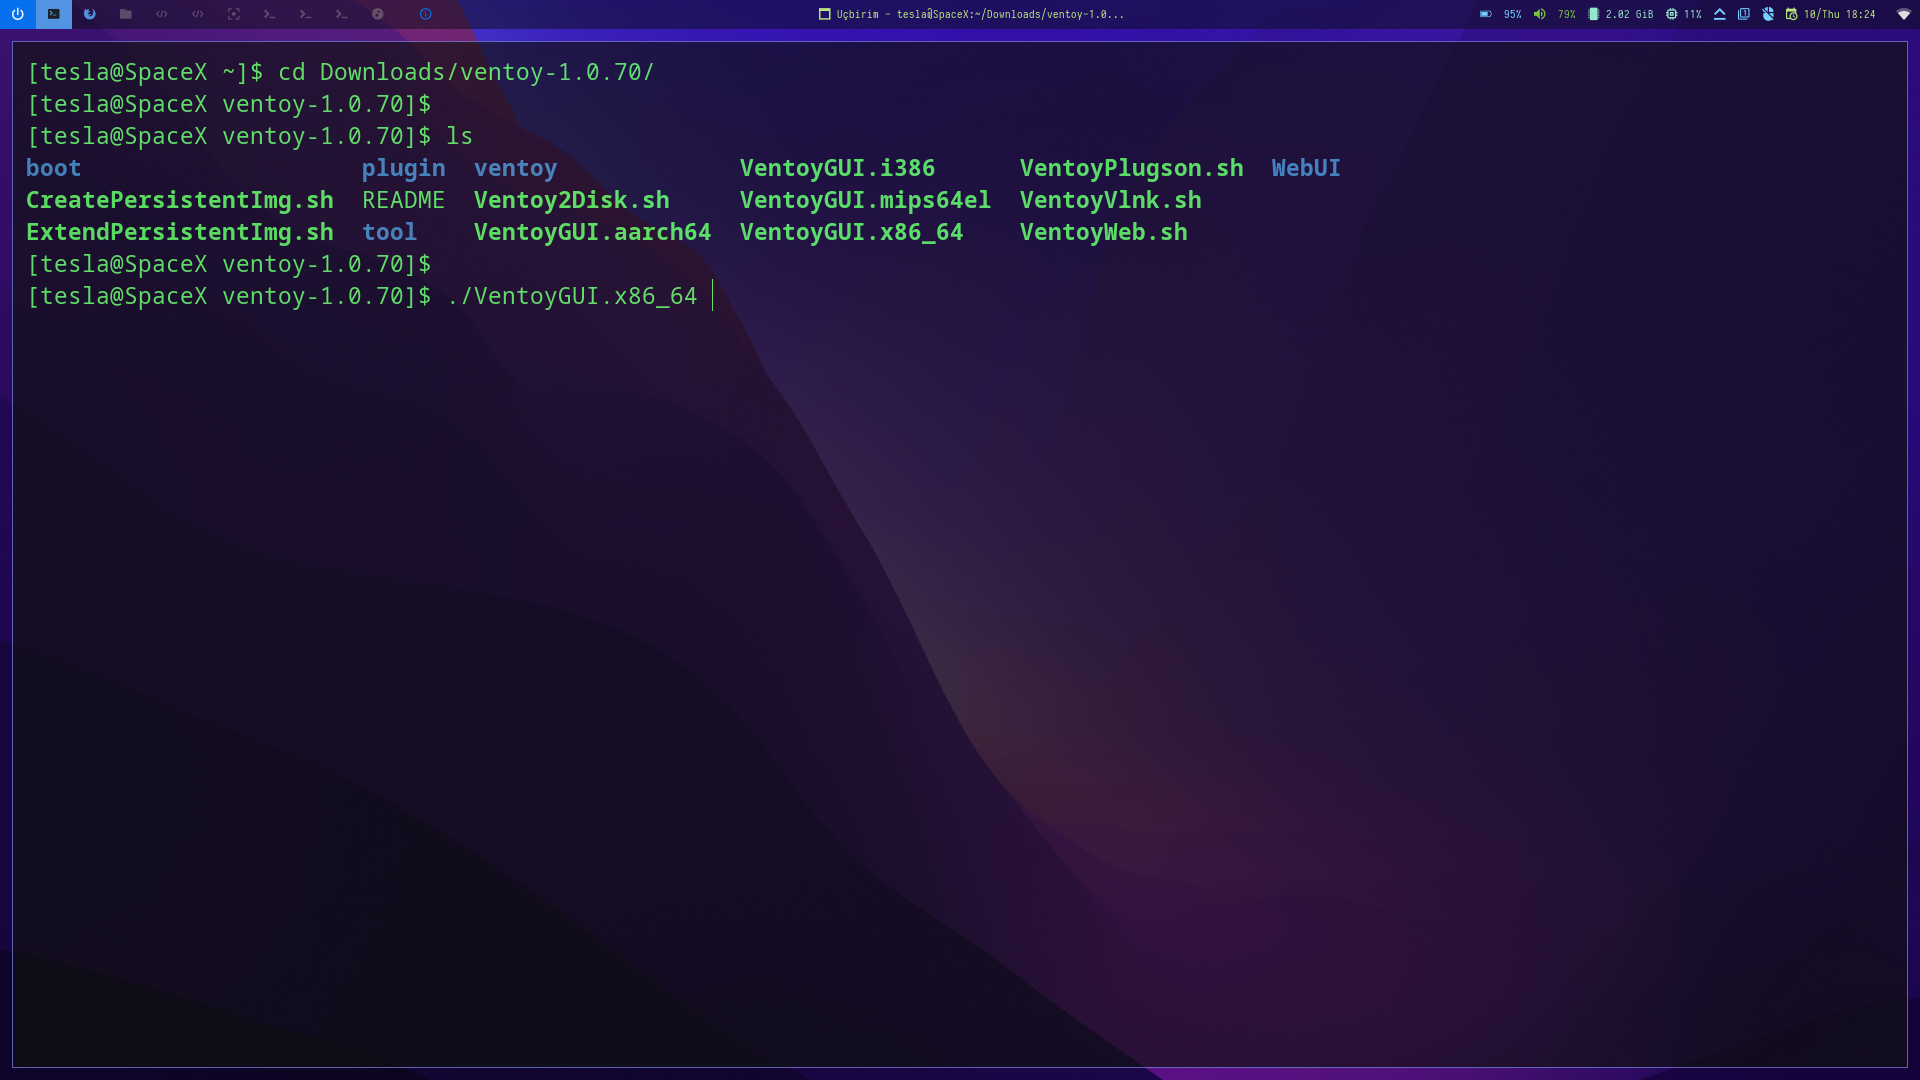Click the last terminal prompt workspace icon
The image size is (1920, 1080).
click(x=342, y=14)
